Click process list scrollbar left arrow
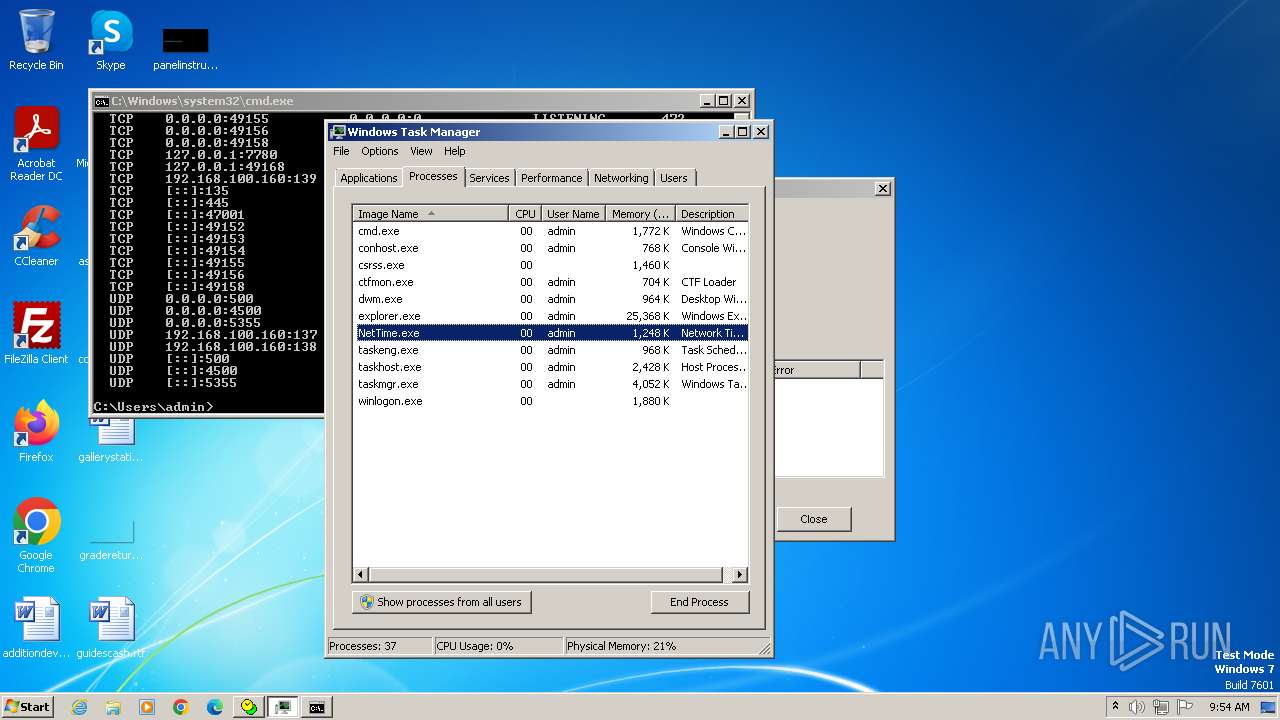 pos(362,575)
